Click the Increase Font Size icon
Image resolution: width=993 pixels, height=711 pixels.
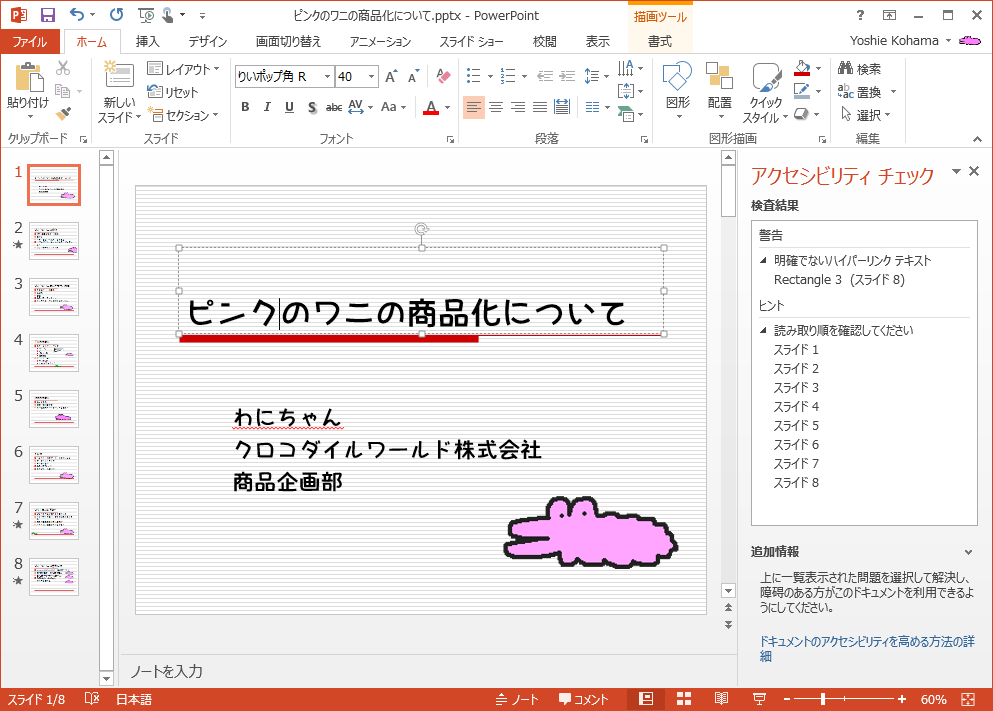391,76
